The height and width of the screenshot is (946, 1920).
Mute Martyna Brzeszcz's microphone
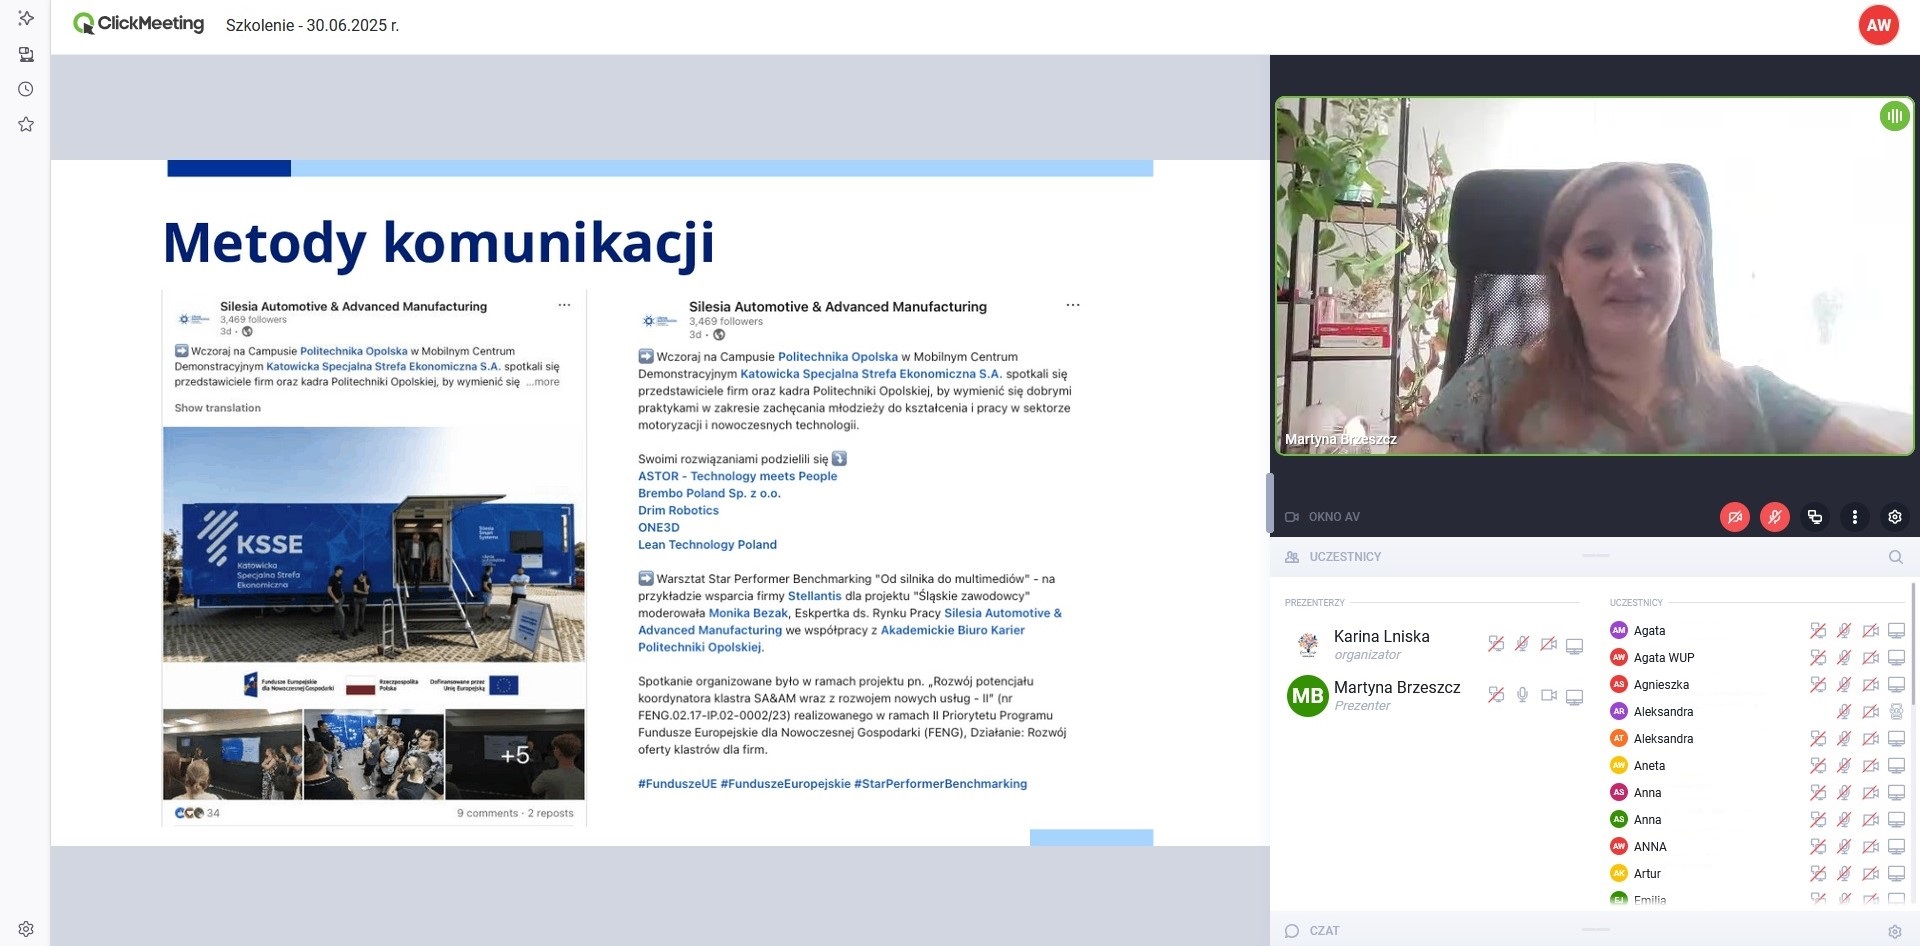coord(1522,695)
